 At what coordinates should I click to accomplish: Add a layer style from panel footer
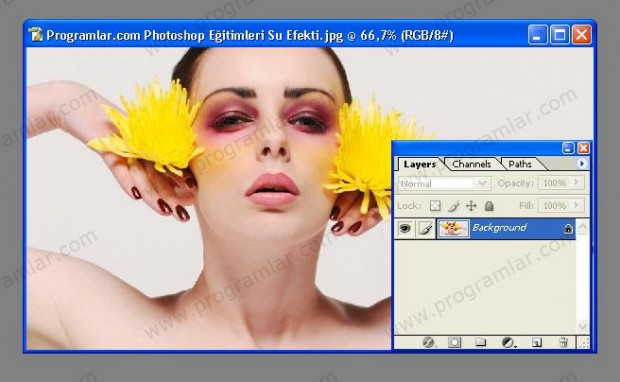point(428,342)
